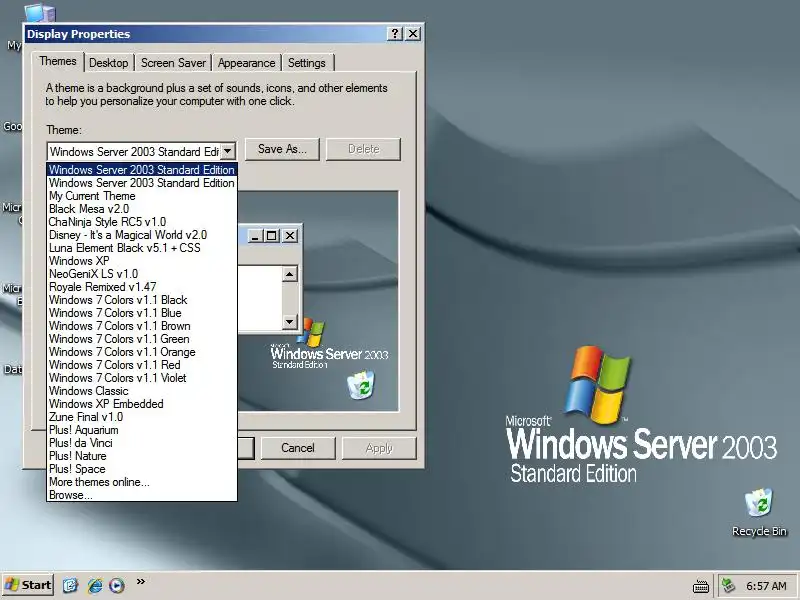Click the preview Recycle Bin icon
This screenshot has height=600, width=800.
click(x=361, y=385)
